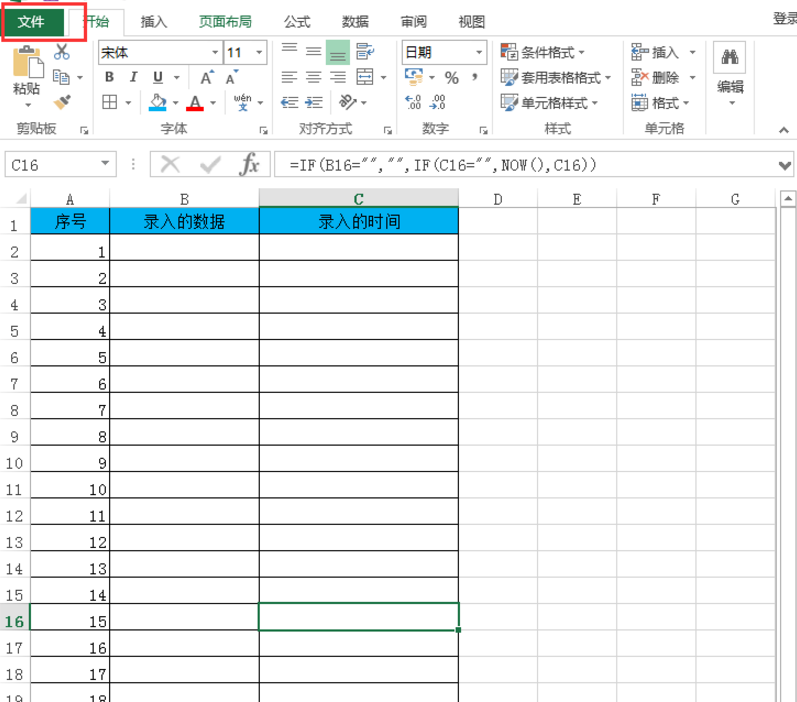Open 对齐方式 dialog launcher
The width and height of the screenshot is (797, 702).
[x=388, y=131]
